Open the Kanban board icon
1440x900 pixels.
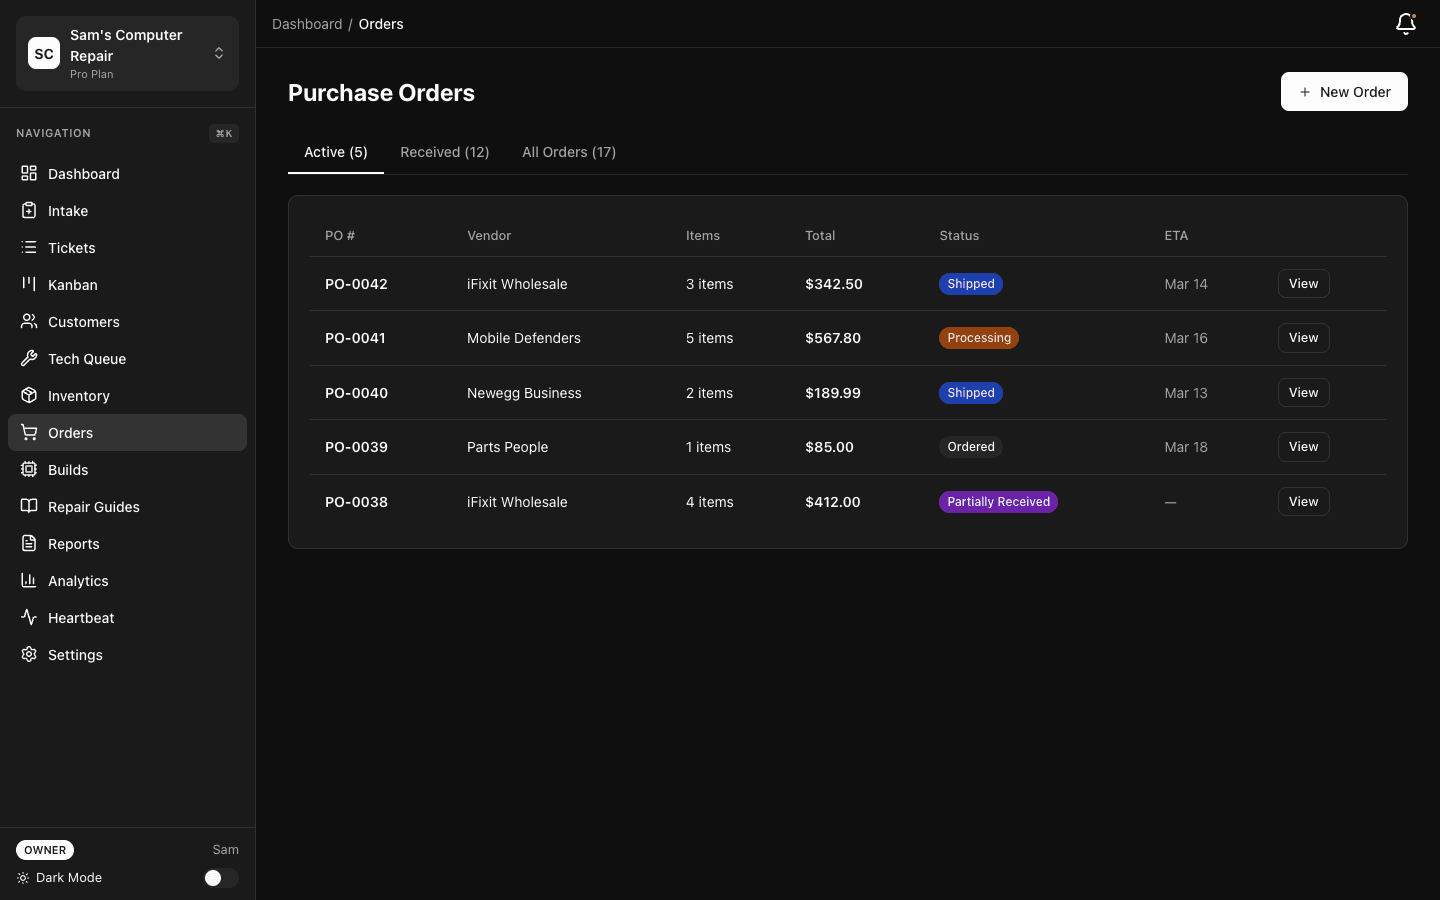(x=29, y=285)
